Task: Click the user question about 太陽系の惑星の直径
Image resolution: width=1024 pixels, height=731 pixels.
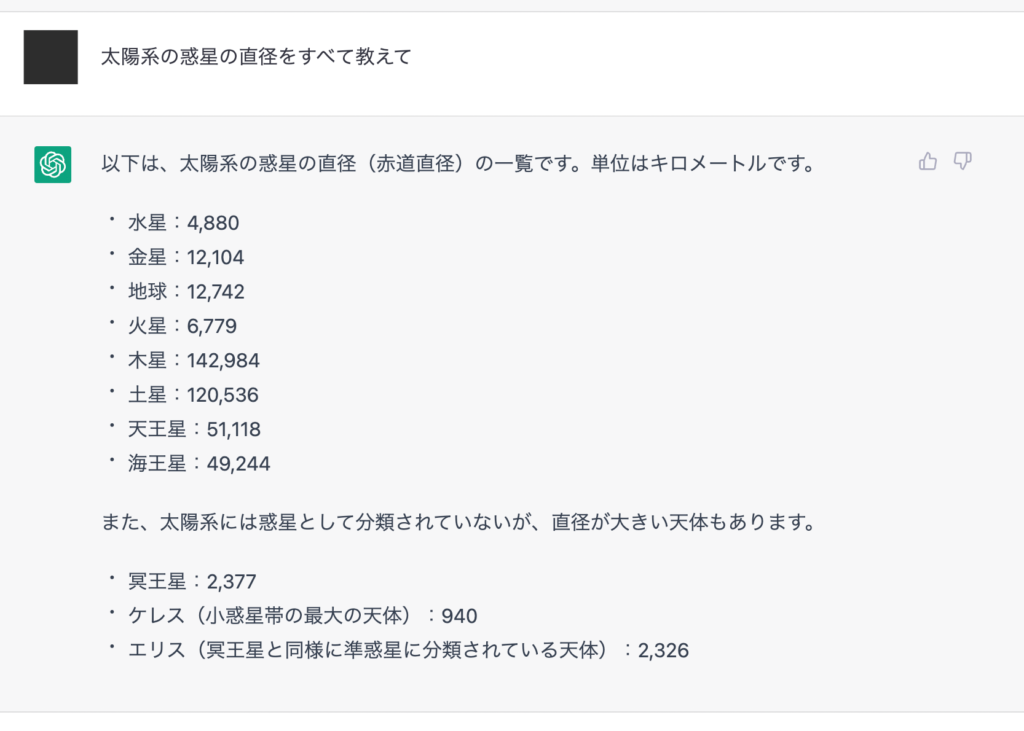Action: (x=256, y=57)
